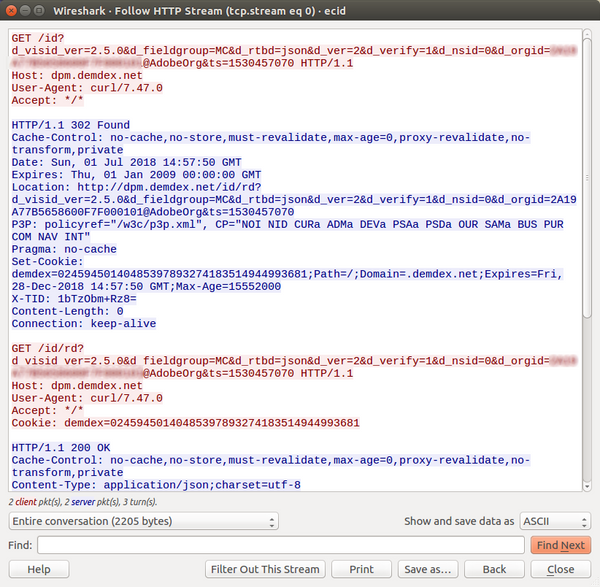
Task: Open the Entire conversation (2205 bytes) dropdown
Action: pos(143,521)
